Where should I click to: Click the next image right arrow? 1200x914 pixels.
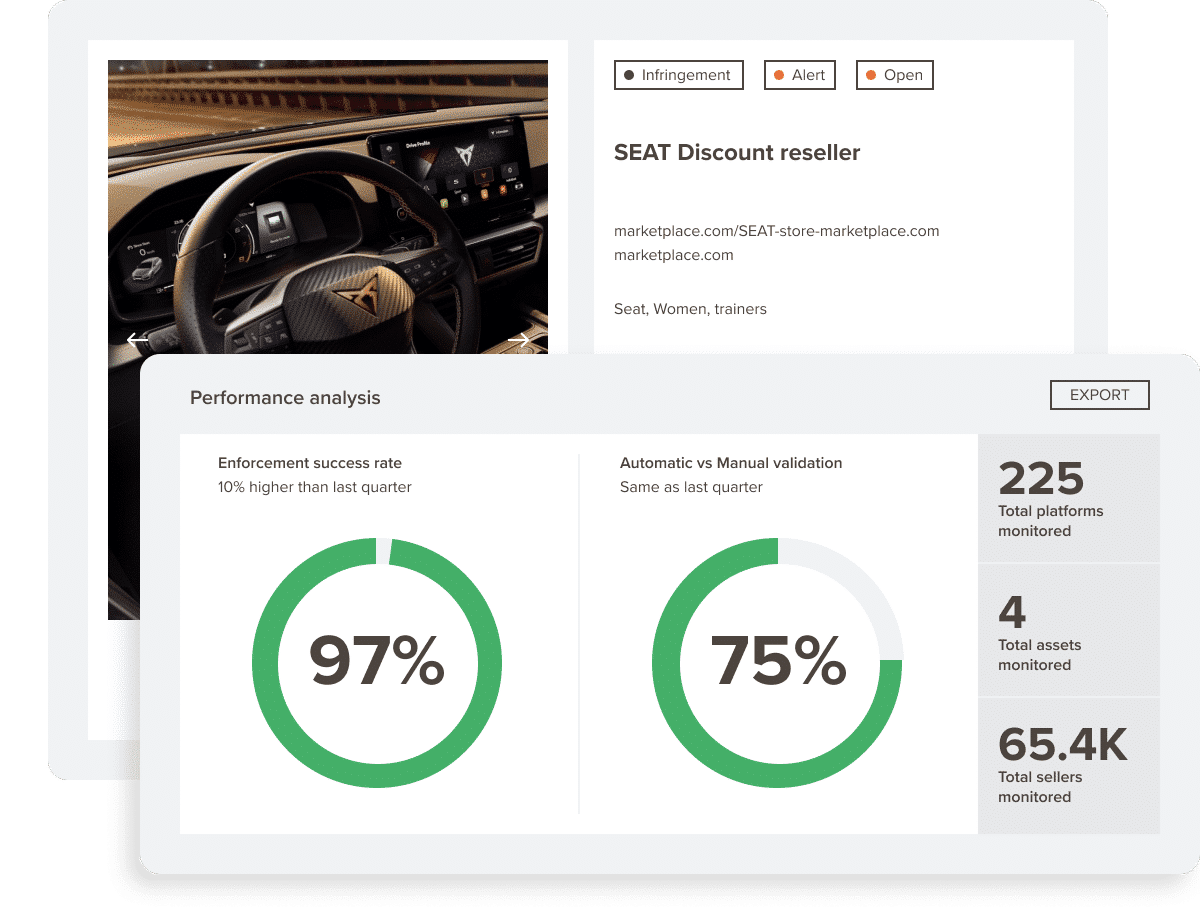tap(519, 340)
